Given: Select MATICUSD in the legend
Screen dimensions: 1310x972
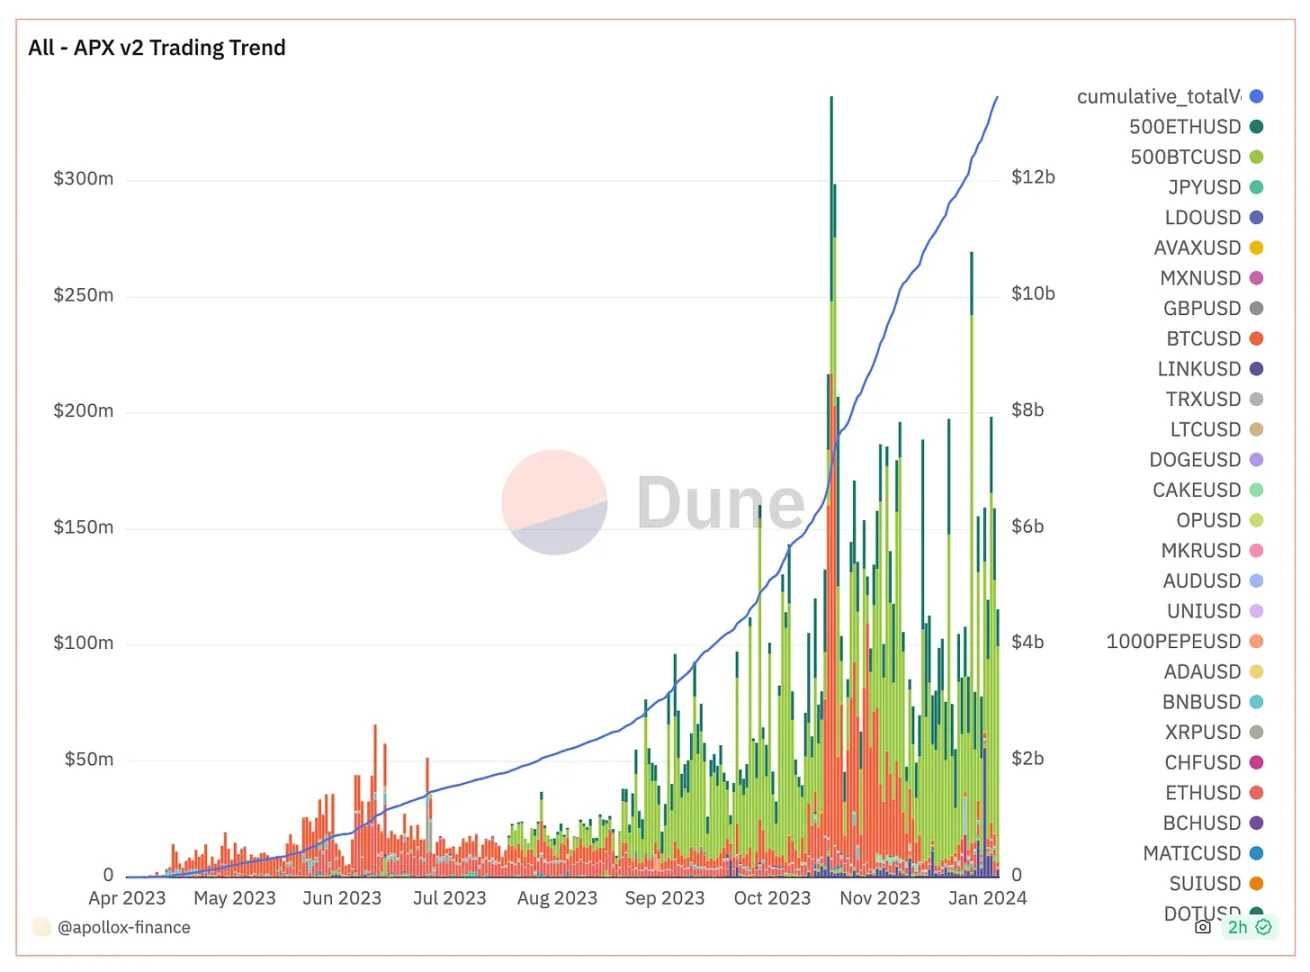Looking at the screenshot, I should tap(1203, 853).
